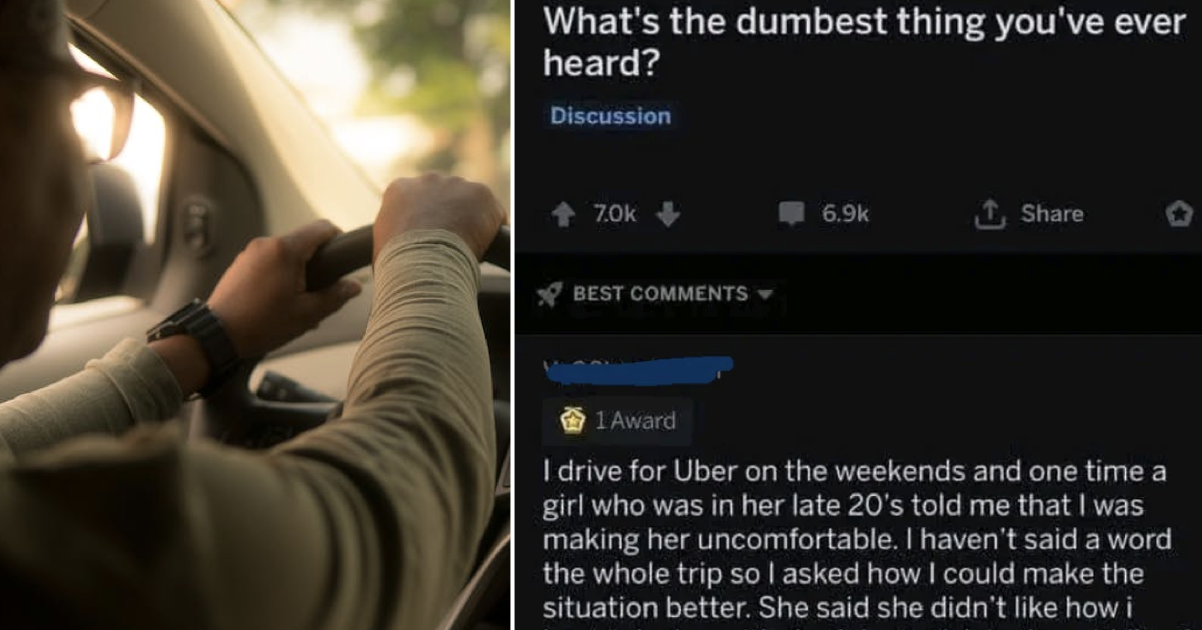Click the rocket icon beside Best Comments
Image resolution: width=1202 pixels, height=630 pixels.
(549, 293)
